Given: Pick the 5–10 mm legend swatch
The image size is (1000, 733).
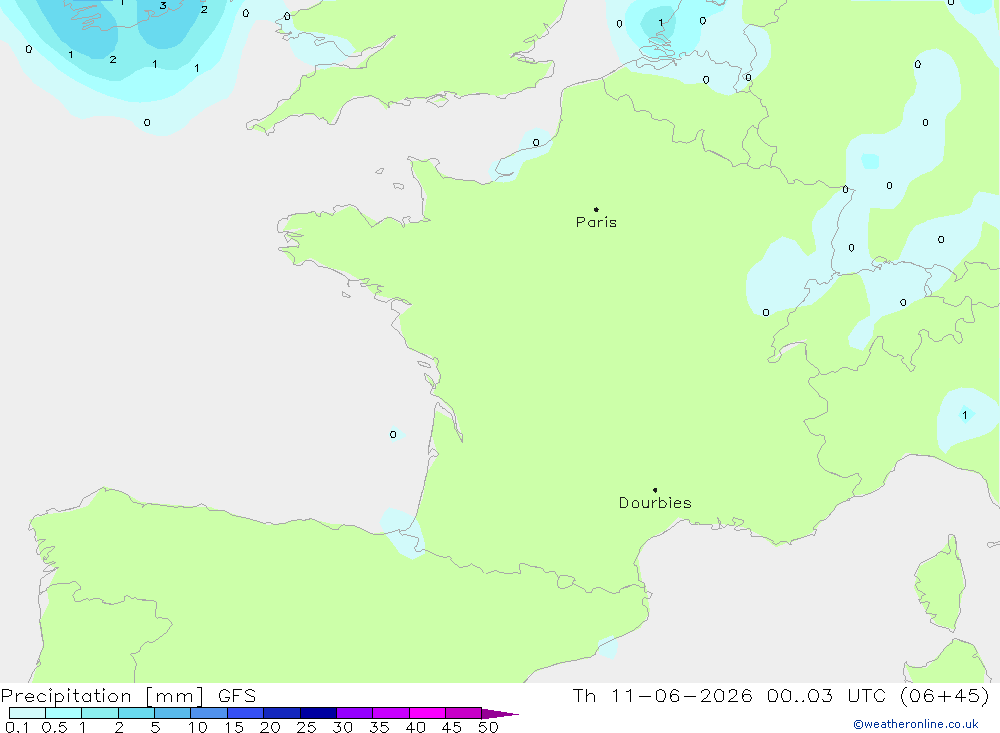Looking at the screenshot, I should point(173,713).
